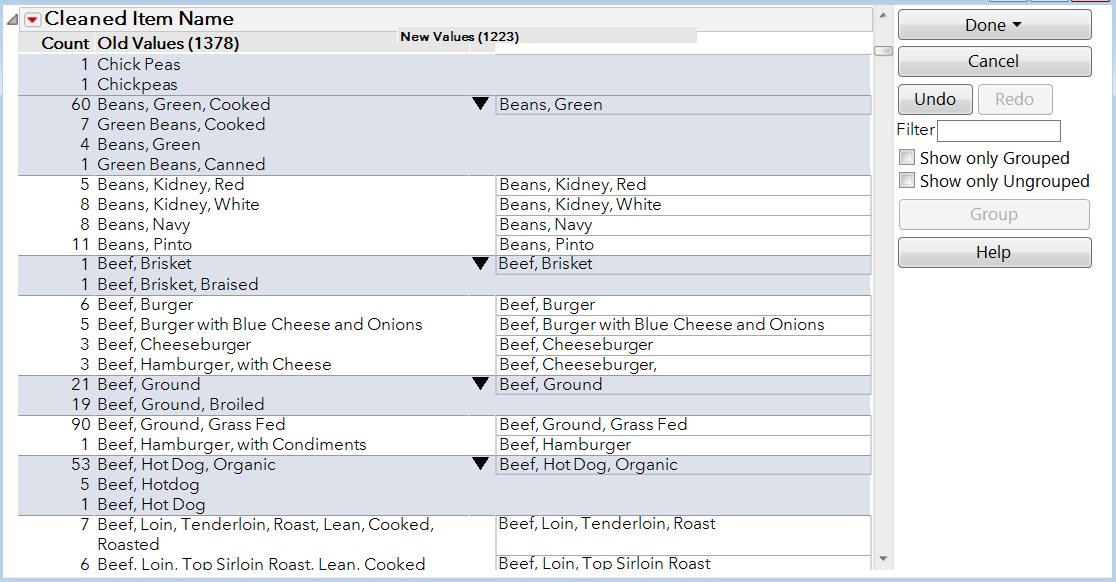Image resolution: width=1116 pixels, height=582 pixels.
Task: Collapse the Cleaned Item Name outline triangle
Action: 12,19
